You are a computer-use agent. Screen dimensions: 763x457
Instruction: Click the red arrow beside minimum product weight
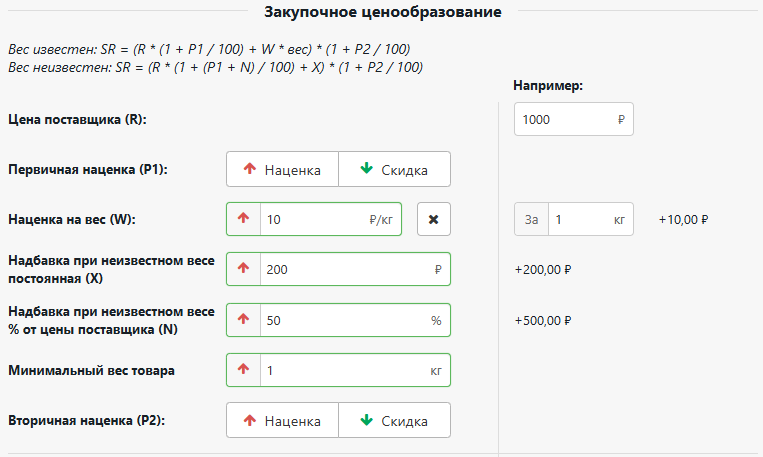tap(243, 370)
